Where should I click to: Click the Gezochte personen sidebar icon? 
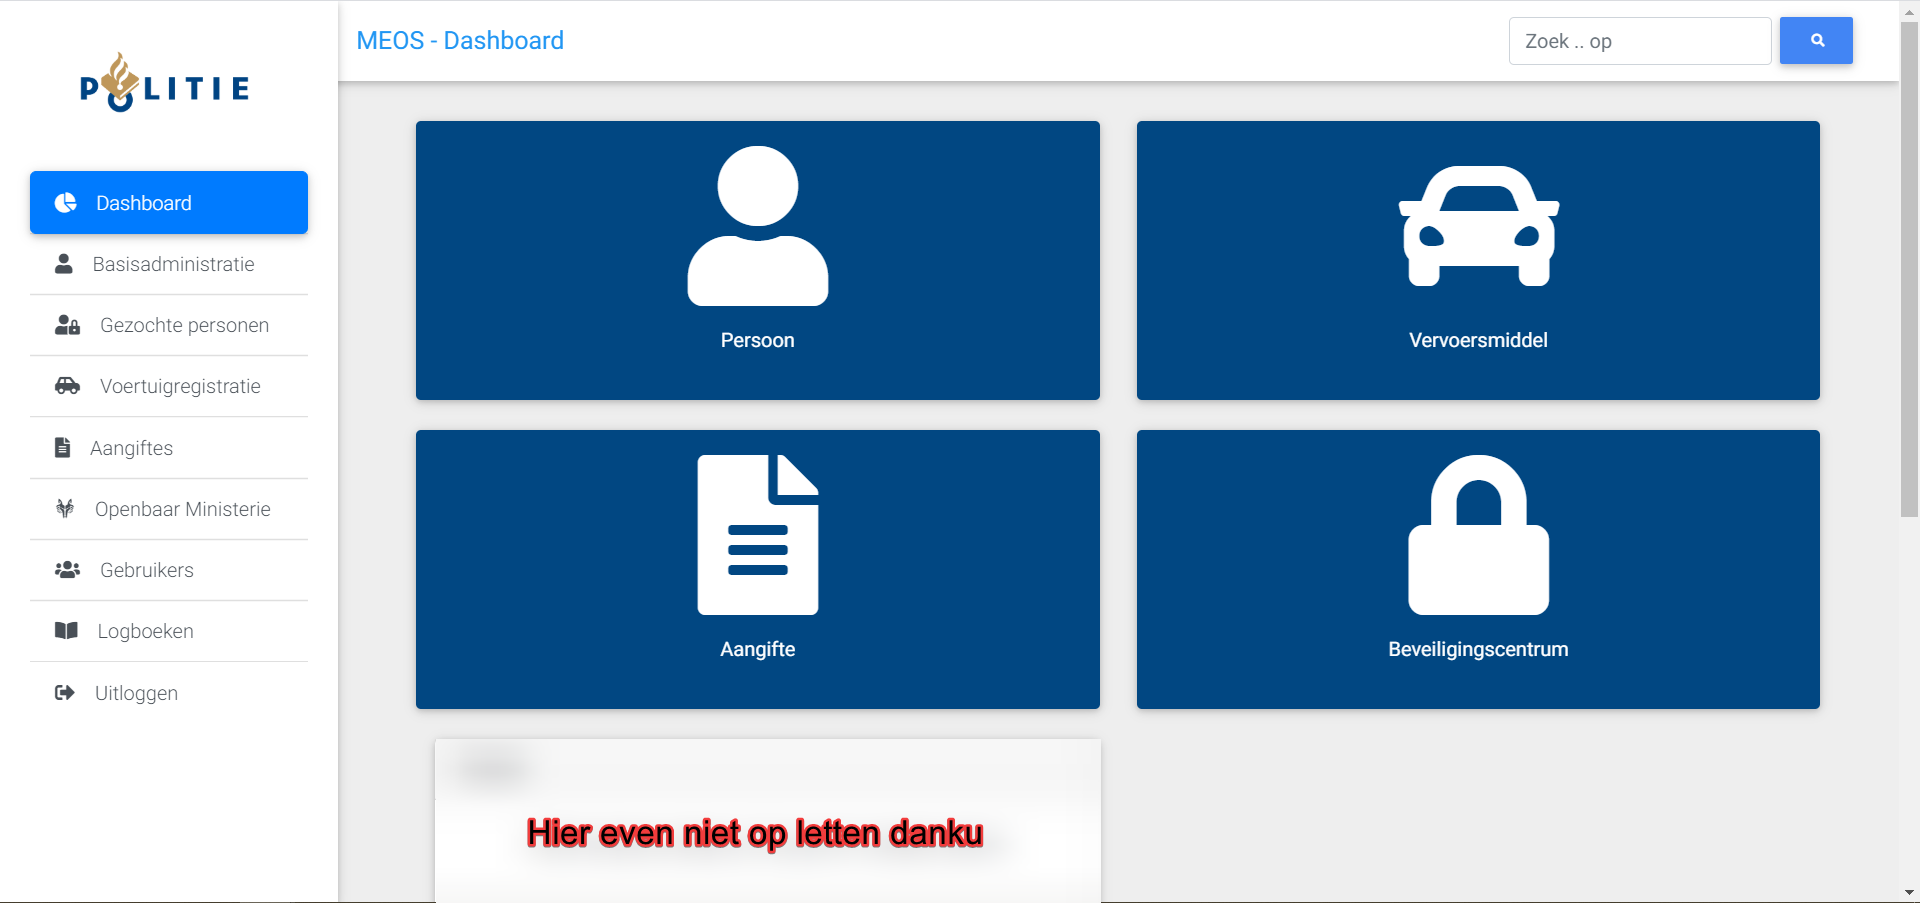coord(67,325)
